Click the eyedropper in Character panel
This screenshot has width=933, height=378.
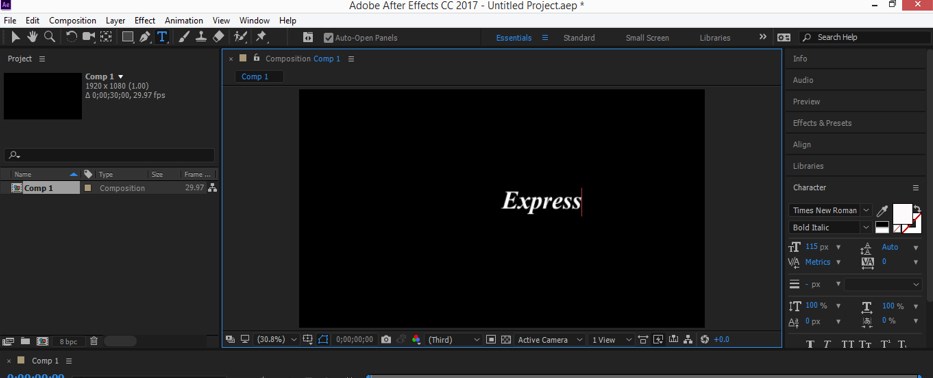882,211
